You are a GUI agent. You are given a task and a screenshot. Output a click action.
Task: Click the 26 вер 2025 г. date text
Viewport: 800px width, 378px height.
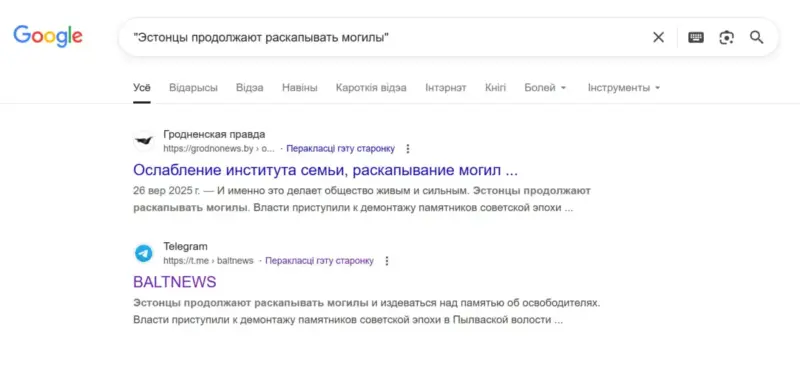(166, 191)
